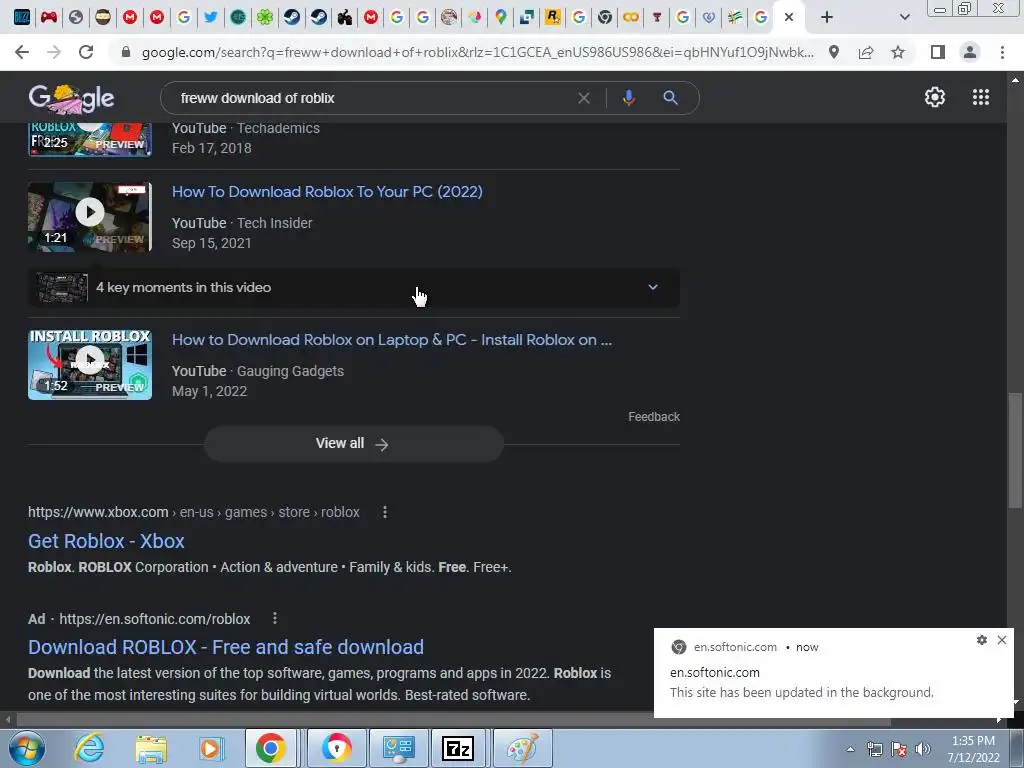
Task: Start a voice search with the microphone
Action: point(628,98)
